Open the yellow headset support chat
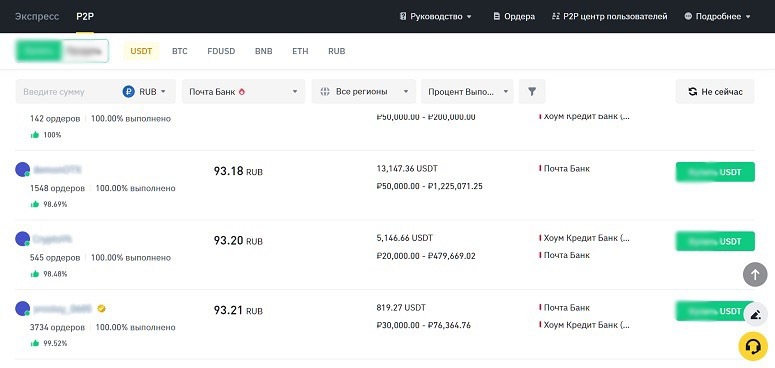Viewport: 775px width, 368px height. pyautogui.click(x=753, y=346)
